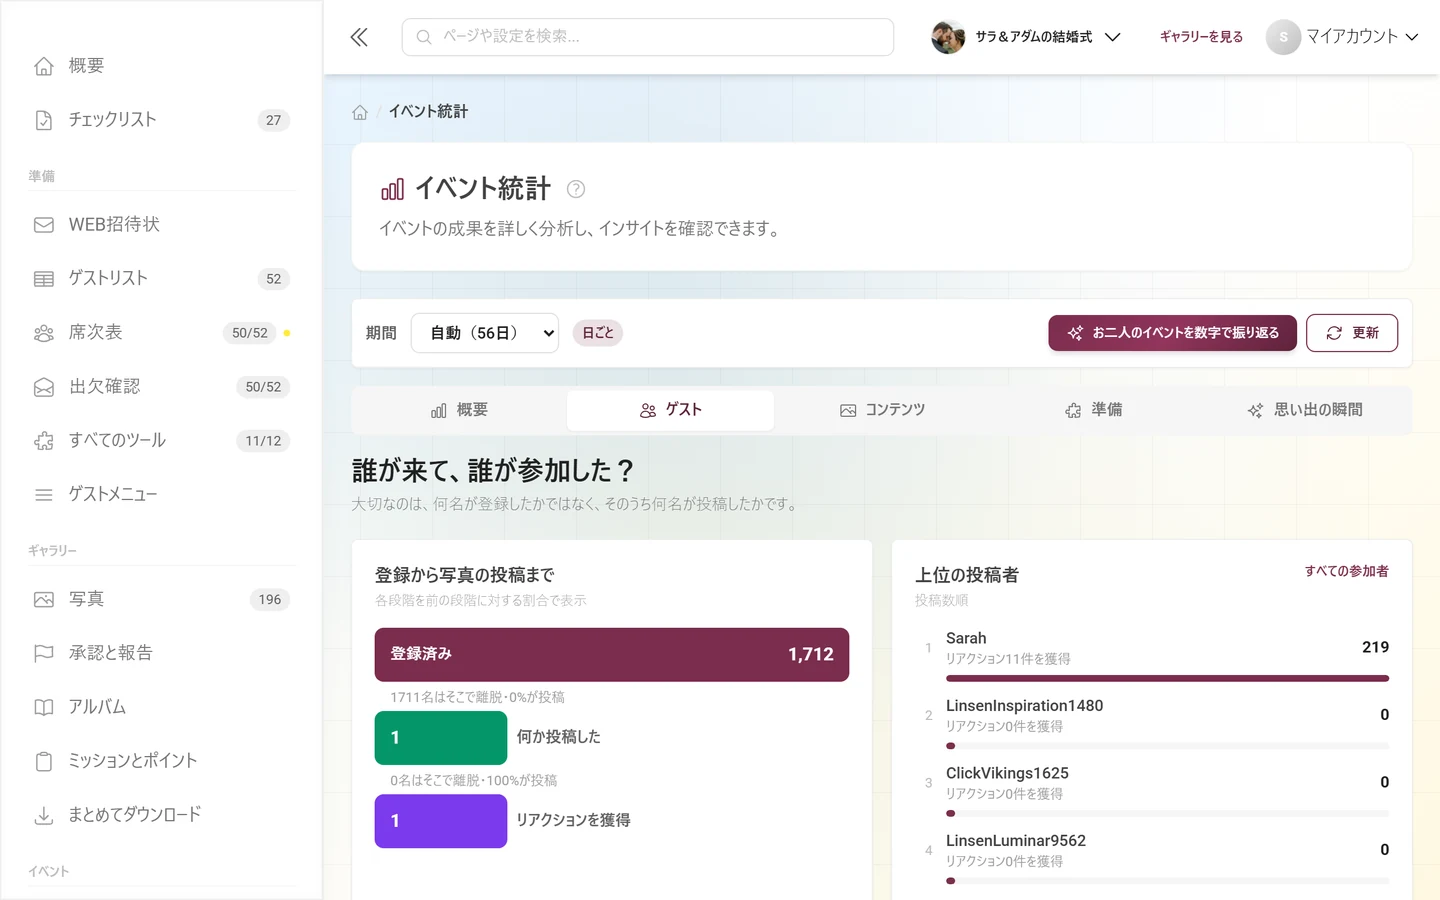Toggle the 日ごと granularity chip

click(598, 333)
